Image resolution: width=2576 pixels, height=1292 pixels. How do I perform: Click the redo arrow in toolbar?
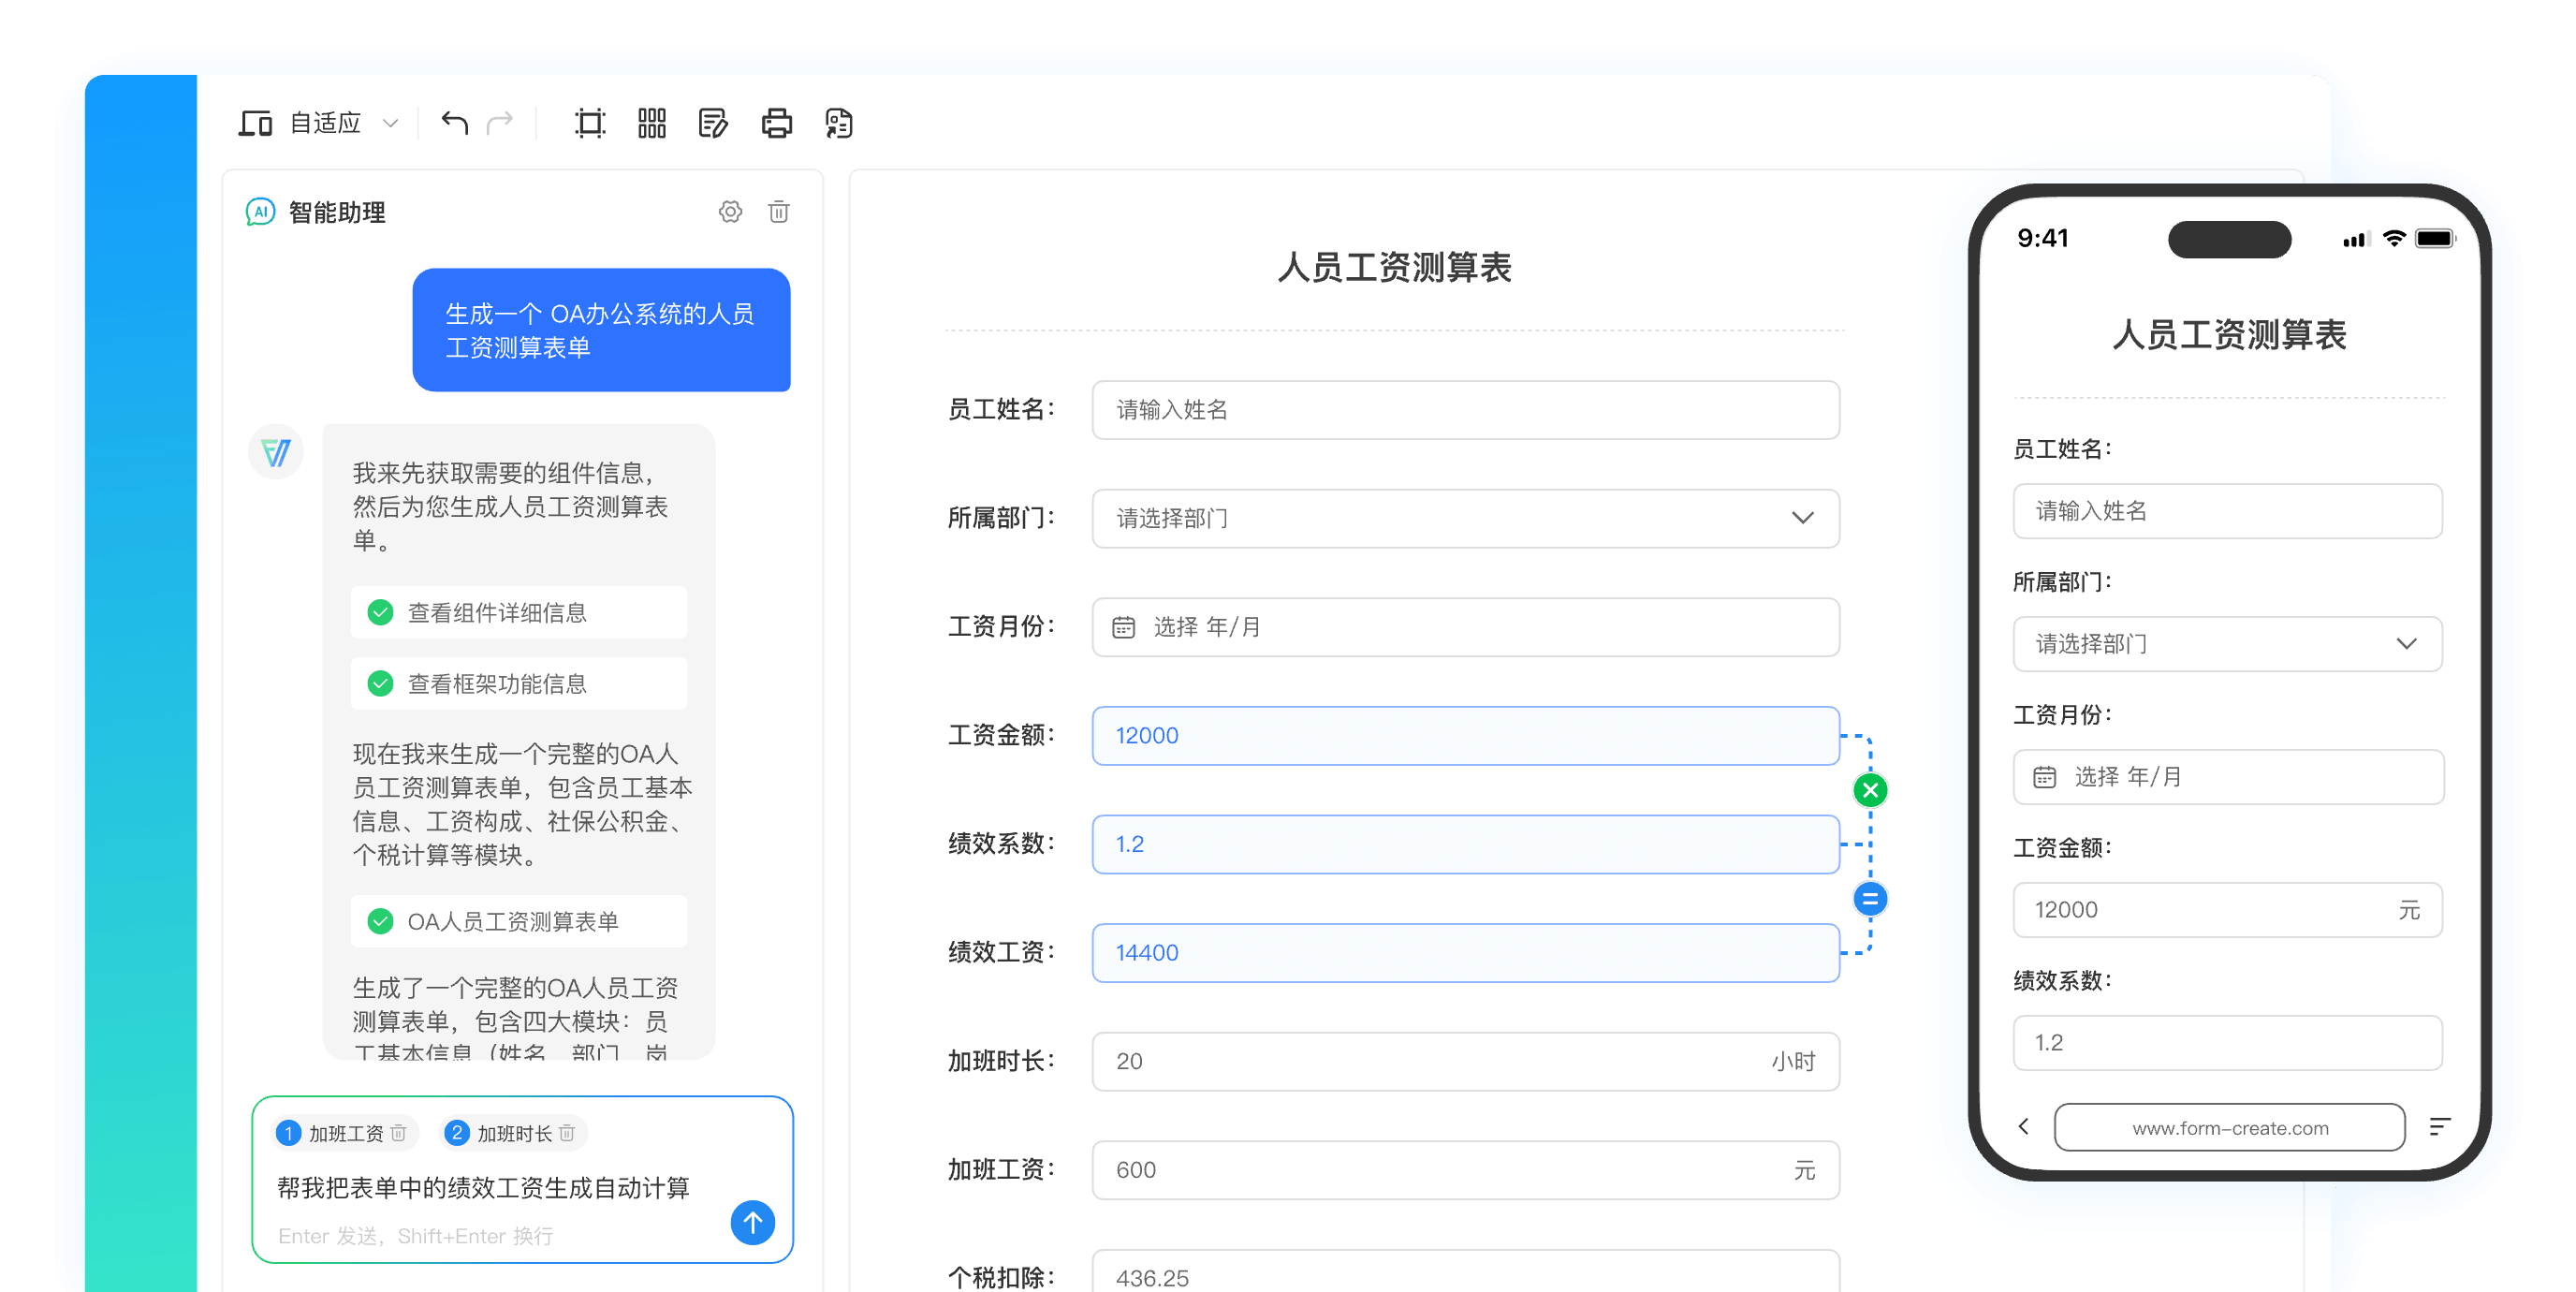point(500,123)
